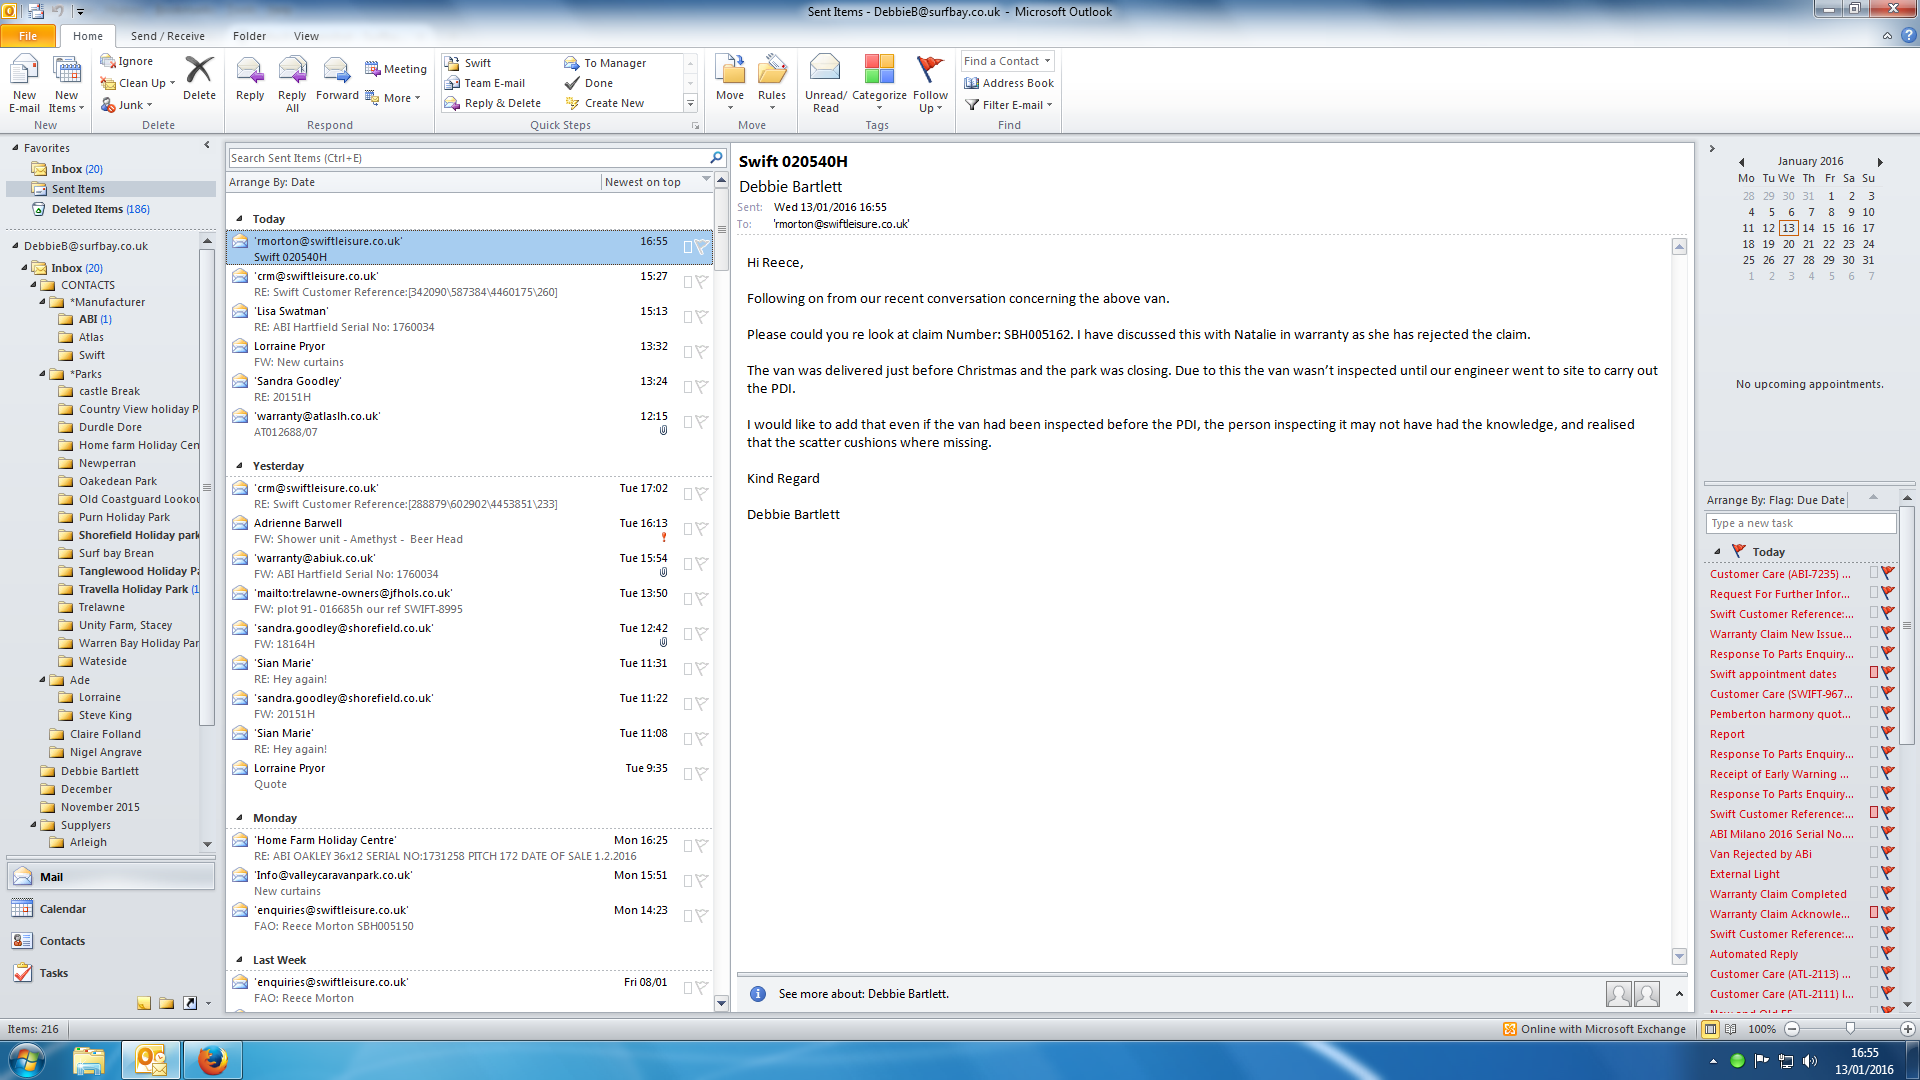Open the Address Book
Viewport: 1920px width, 1080px height.
pyautogui.click(x=1009, y=83)
